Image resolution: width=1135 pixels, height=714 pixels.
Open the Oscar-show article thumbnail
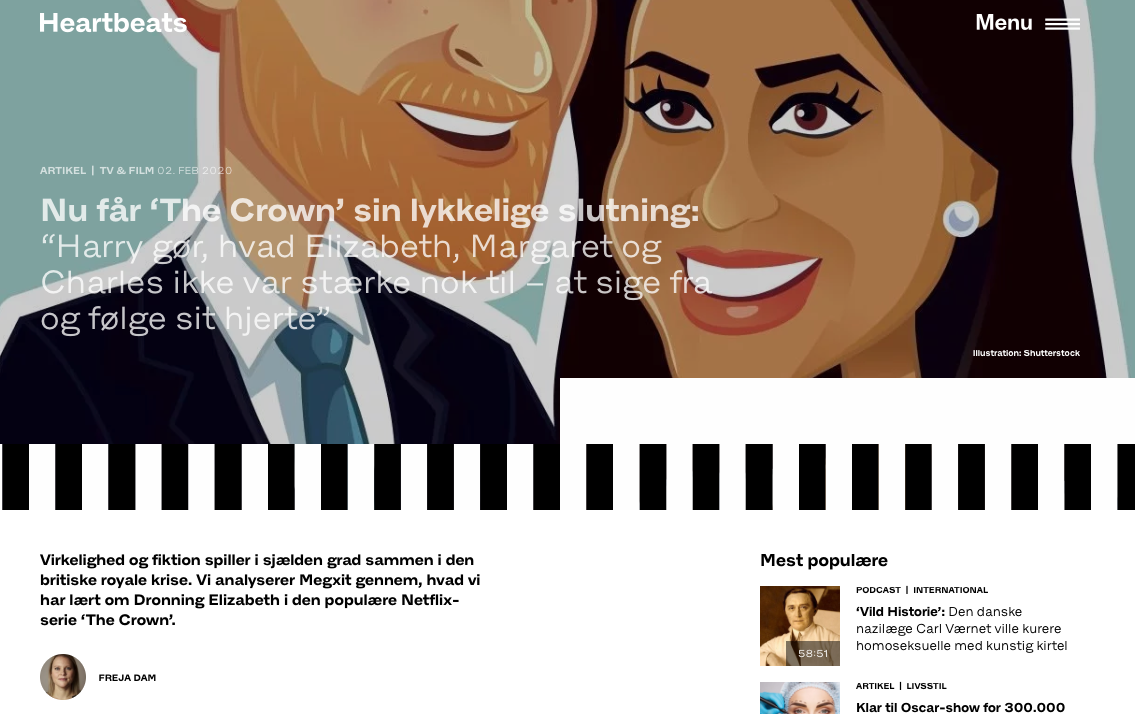pyautogui.click(x=800, y=698)
